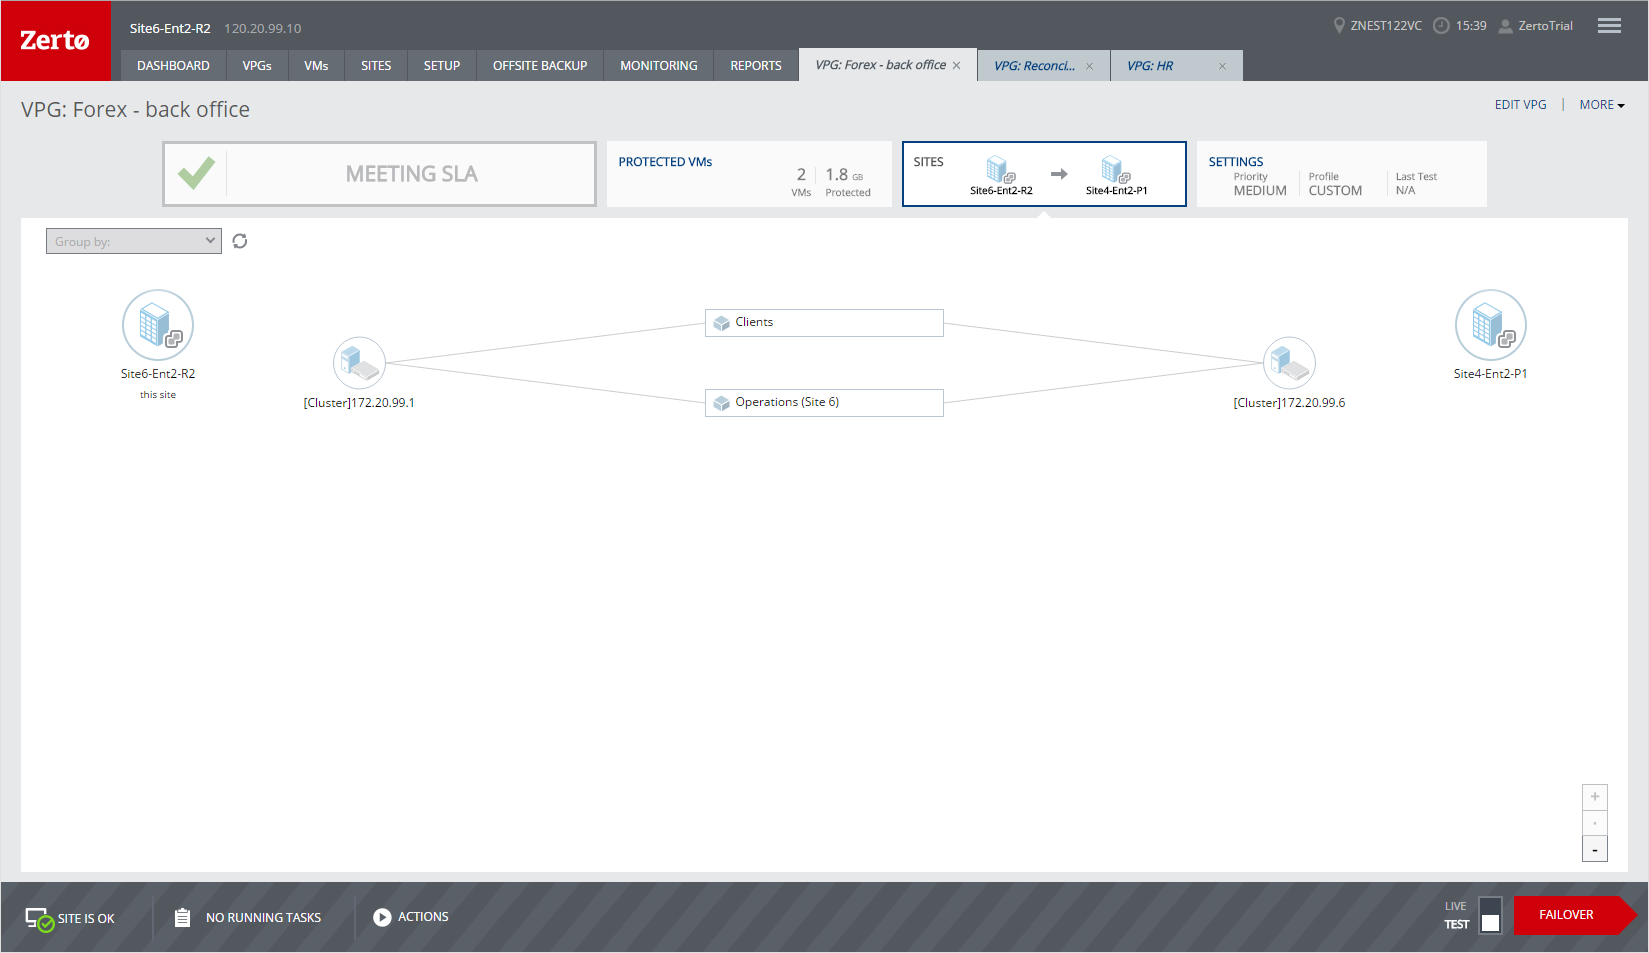Click the Zerto logo
1649x953 pixels.
click(x=55, y=41)
